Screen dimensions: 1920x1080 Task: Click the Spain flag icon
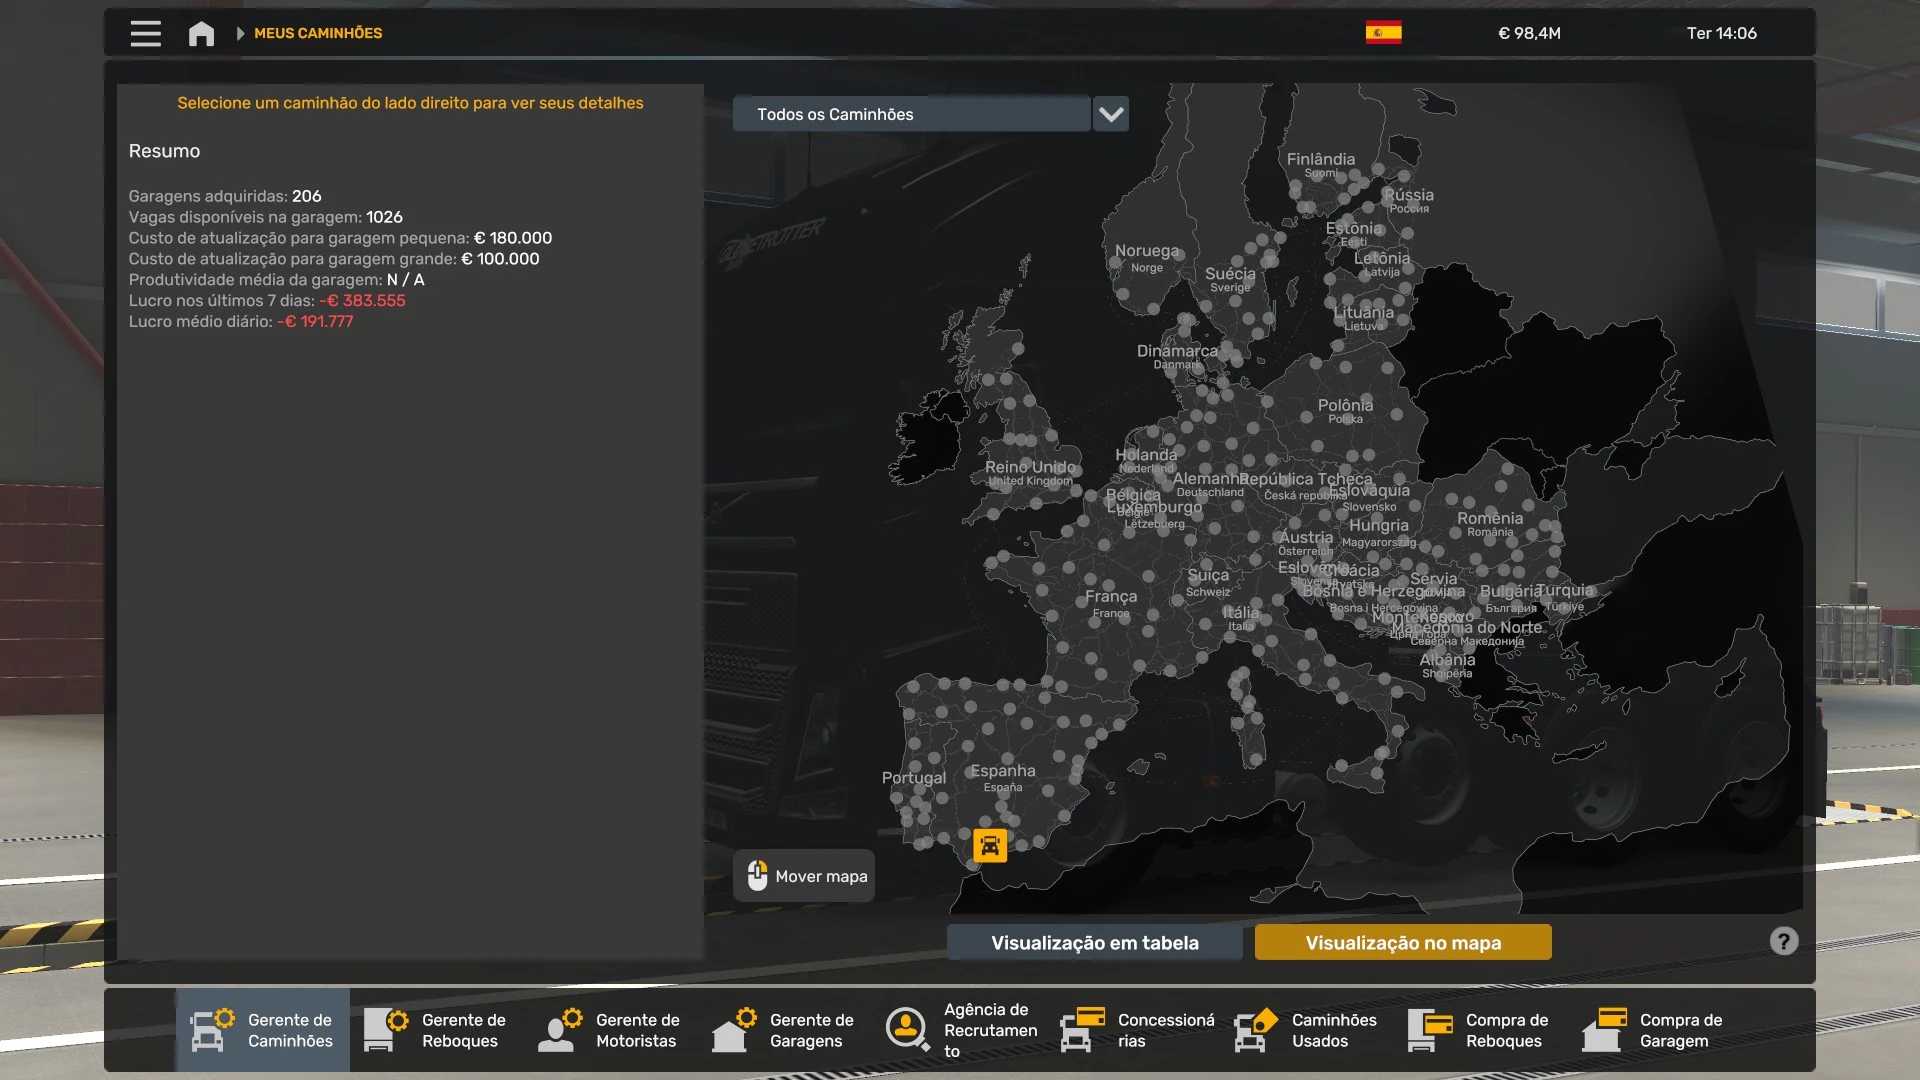[x=1383, y=33]
